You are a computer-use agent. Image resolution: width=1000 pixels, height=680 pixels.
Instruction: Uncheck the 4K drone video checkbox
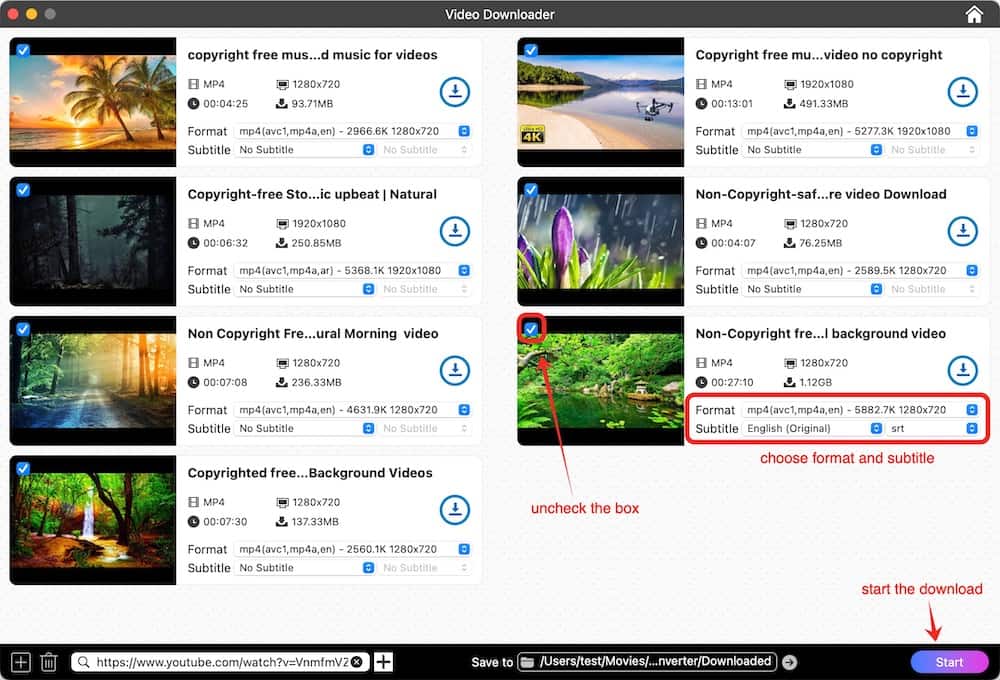(530, 50)
